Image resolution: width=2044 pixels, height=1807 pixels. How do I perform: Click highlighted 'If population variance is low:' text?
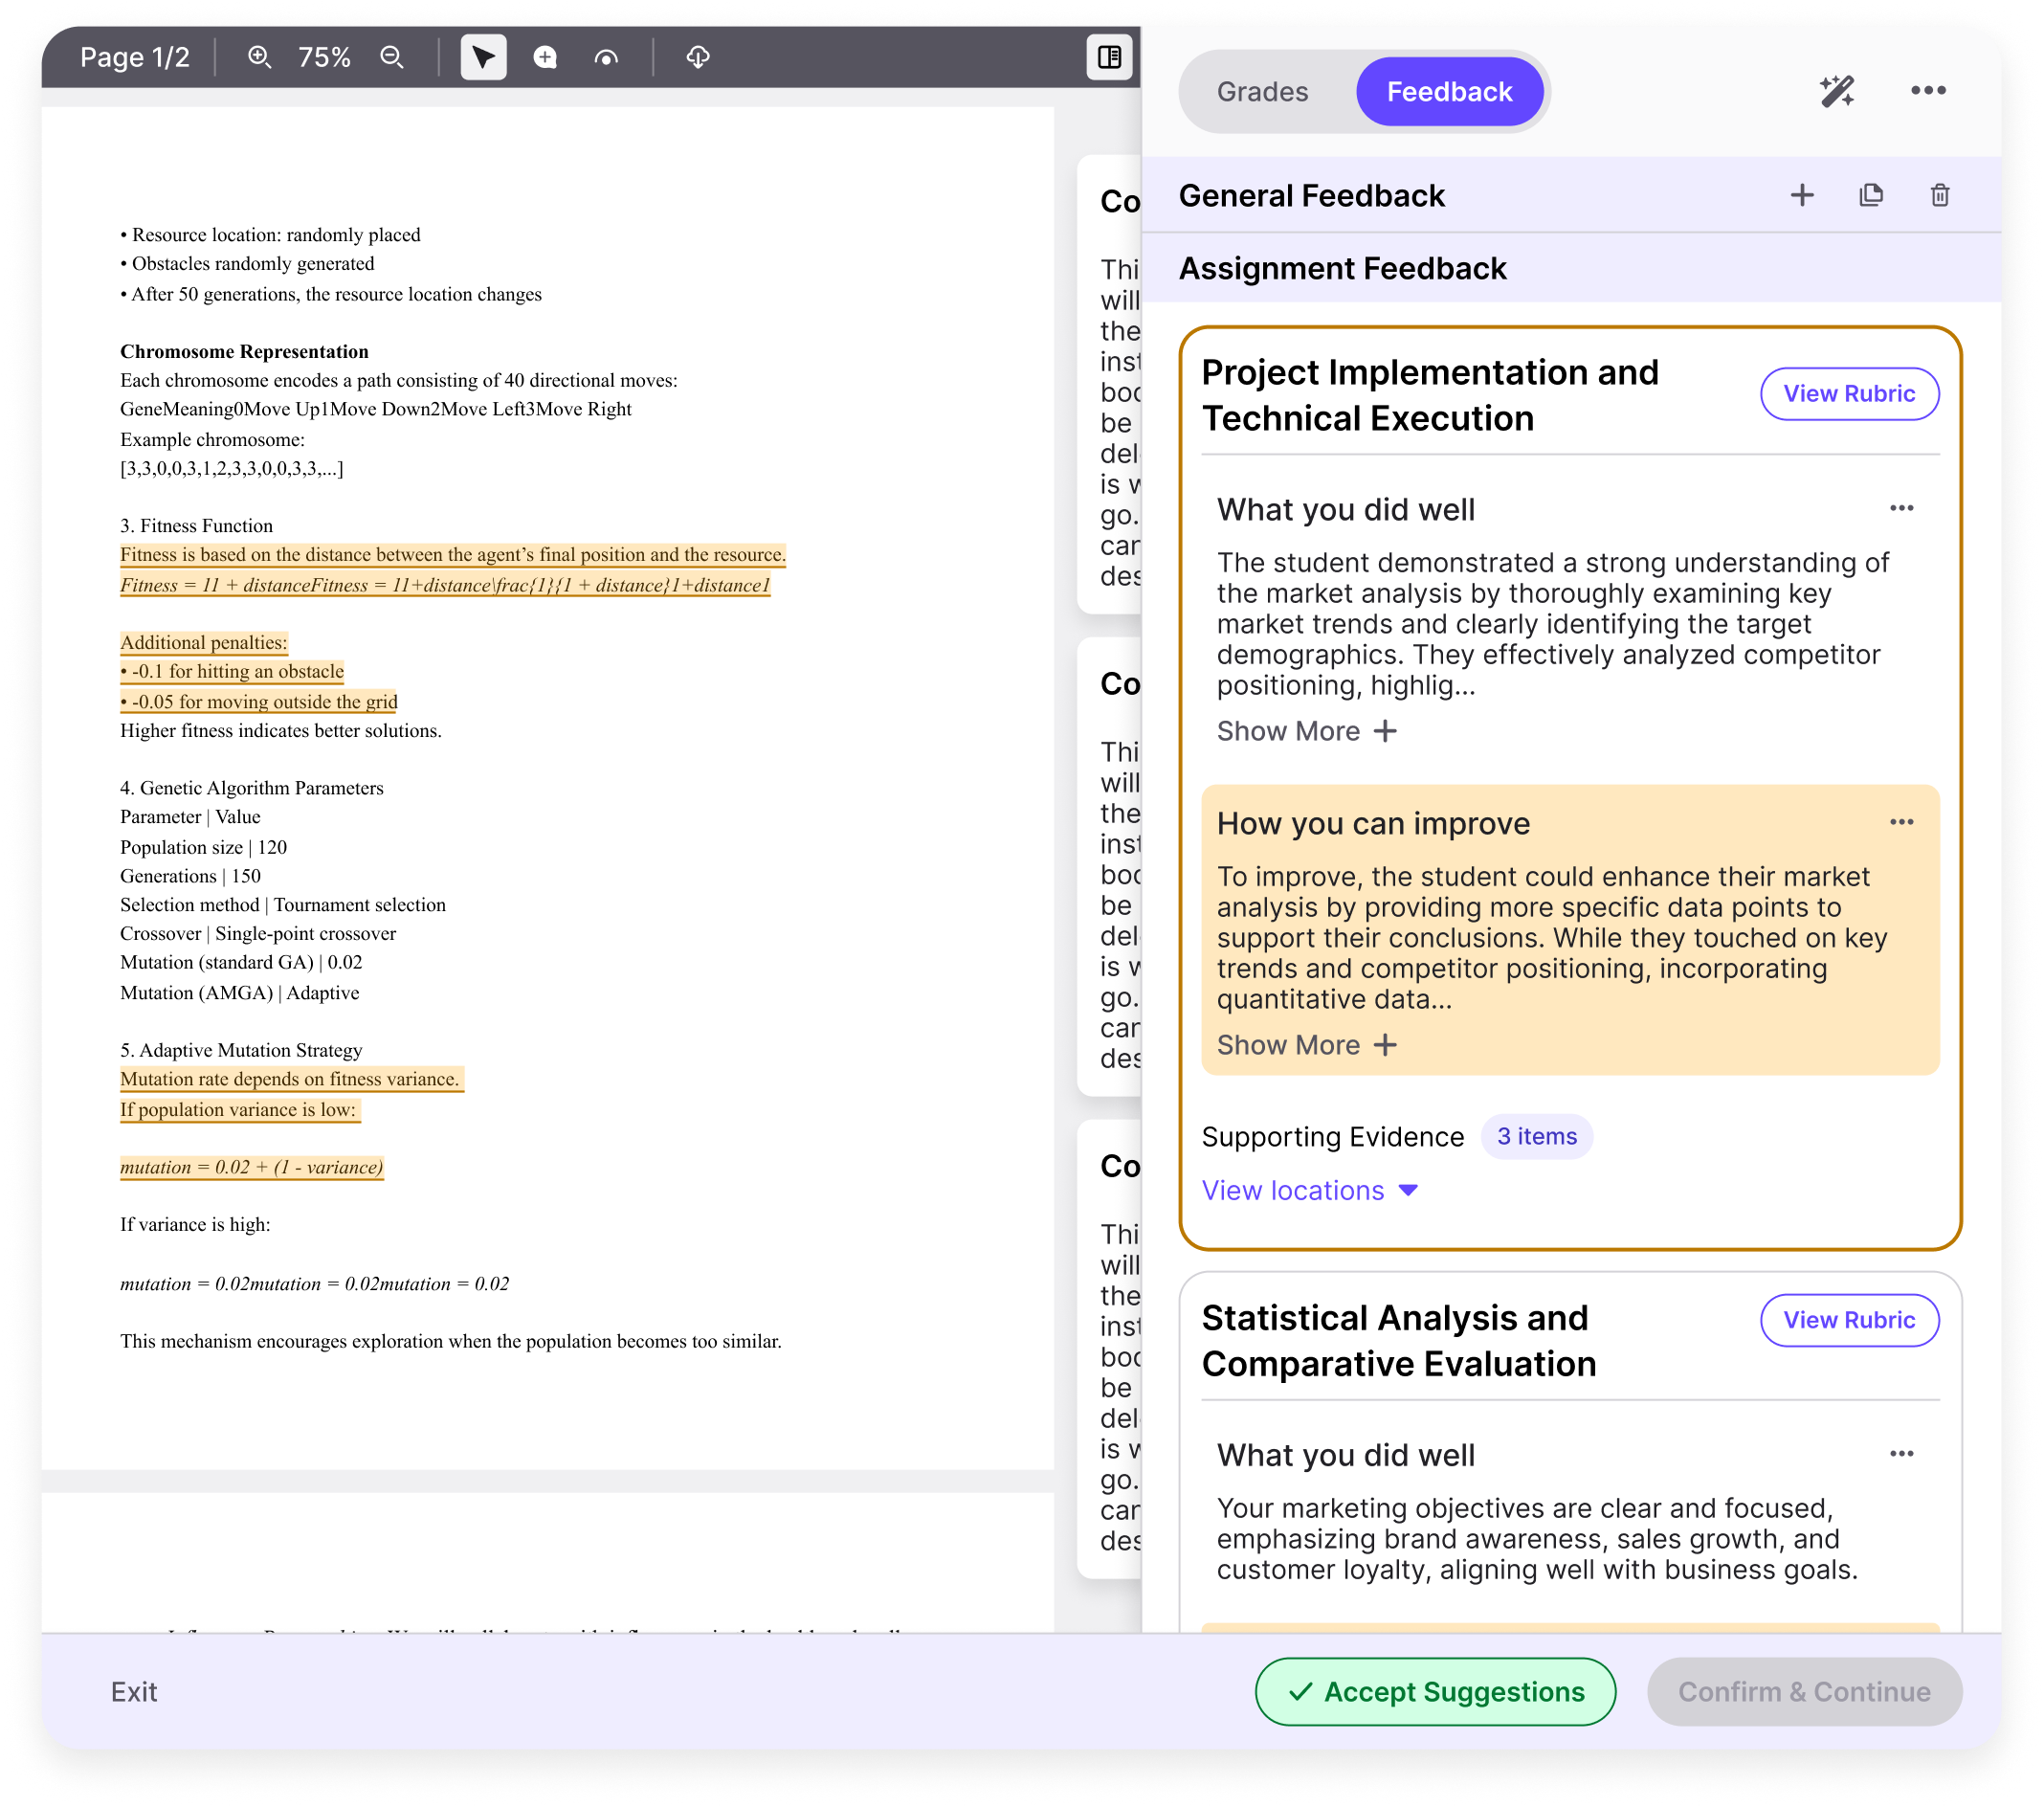240,1109
